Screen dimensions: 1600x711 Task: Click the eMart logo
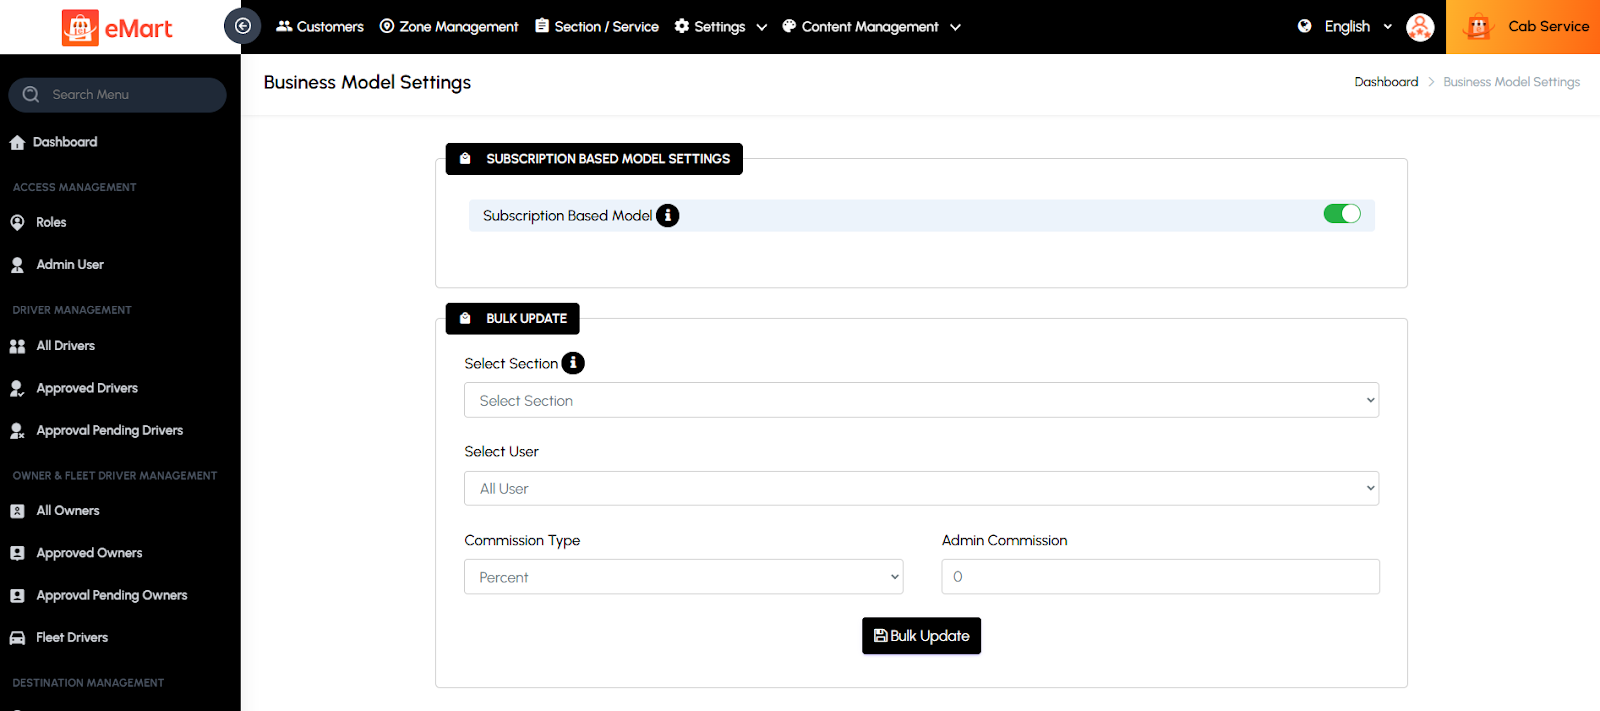[118, 28]
